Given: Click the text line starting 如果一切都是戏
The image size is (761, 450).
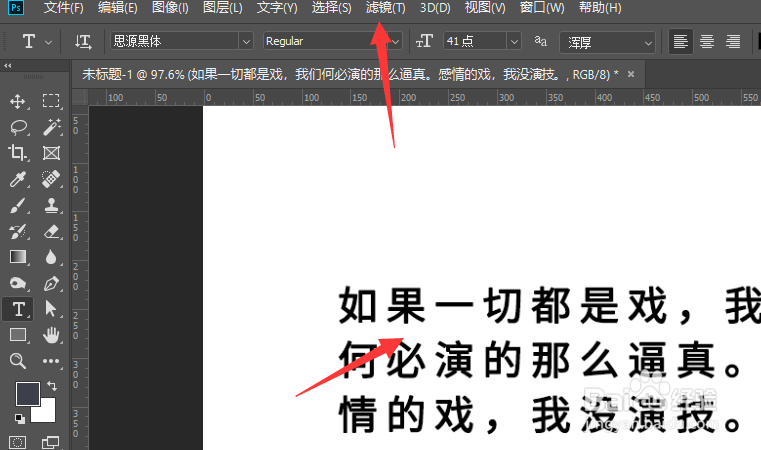Looking at the screenshot, I should [549, 306].
